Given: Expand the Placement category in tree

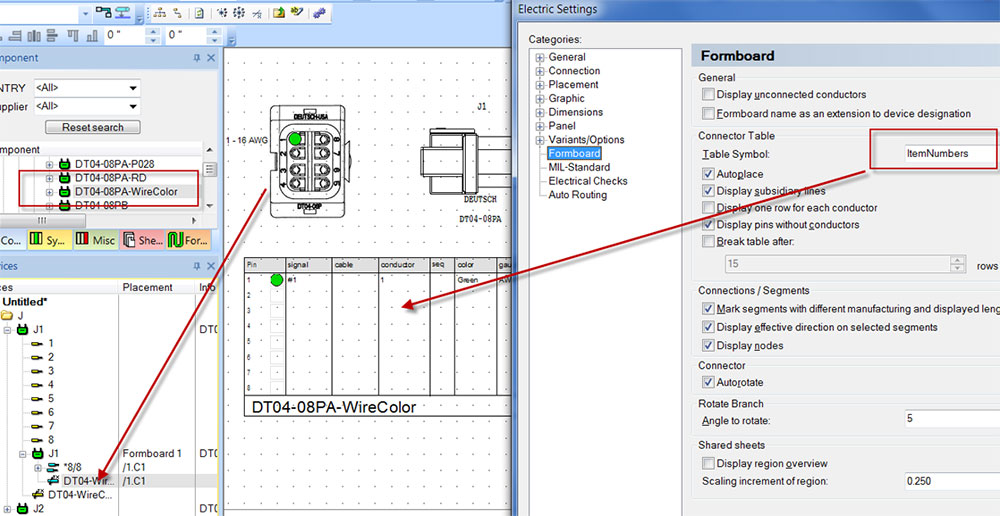Looking at the screenshot, I should click(540, 85).
